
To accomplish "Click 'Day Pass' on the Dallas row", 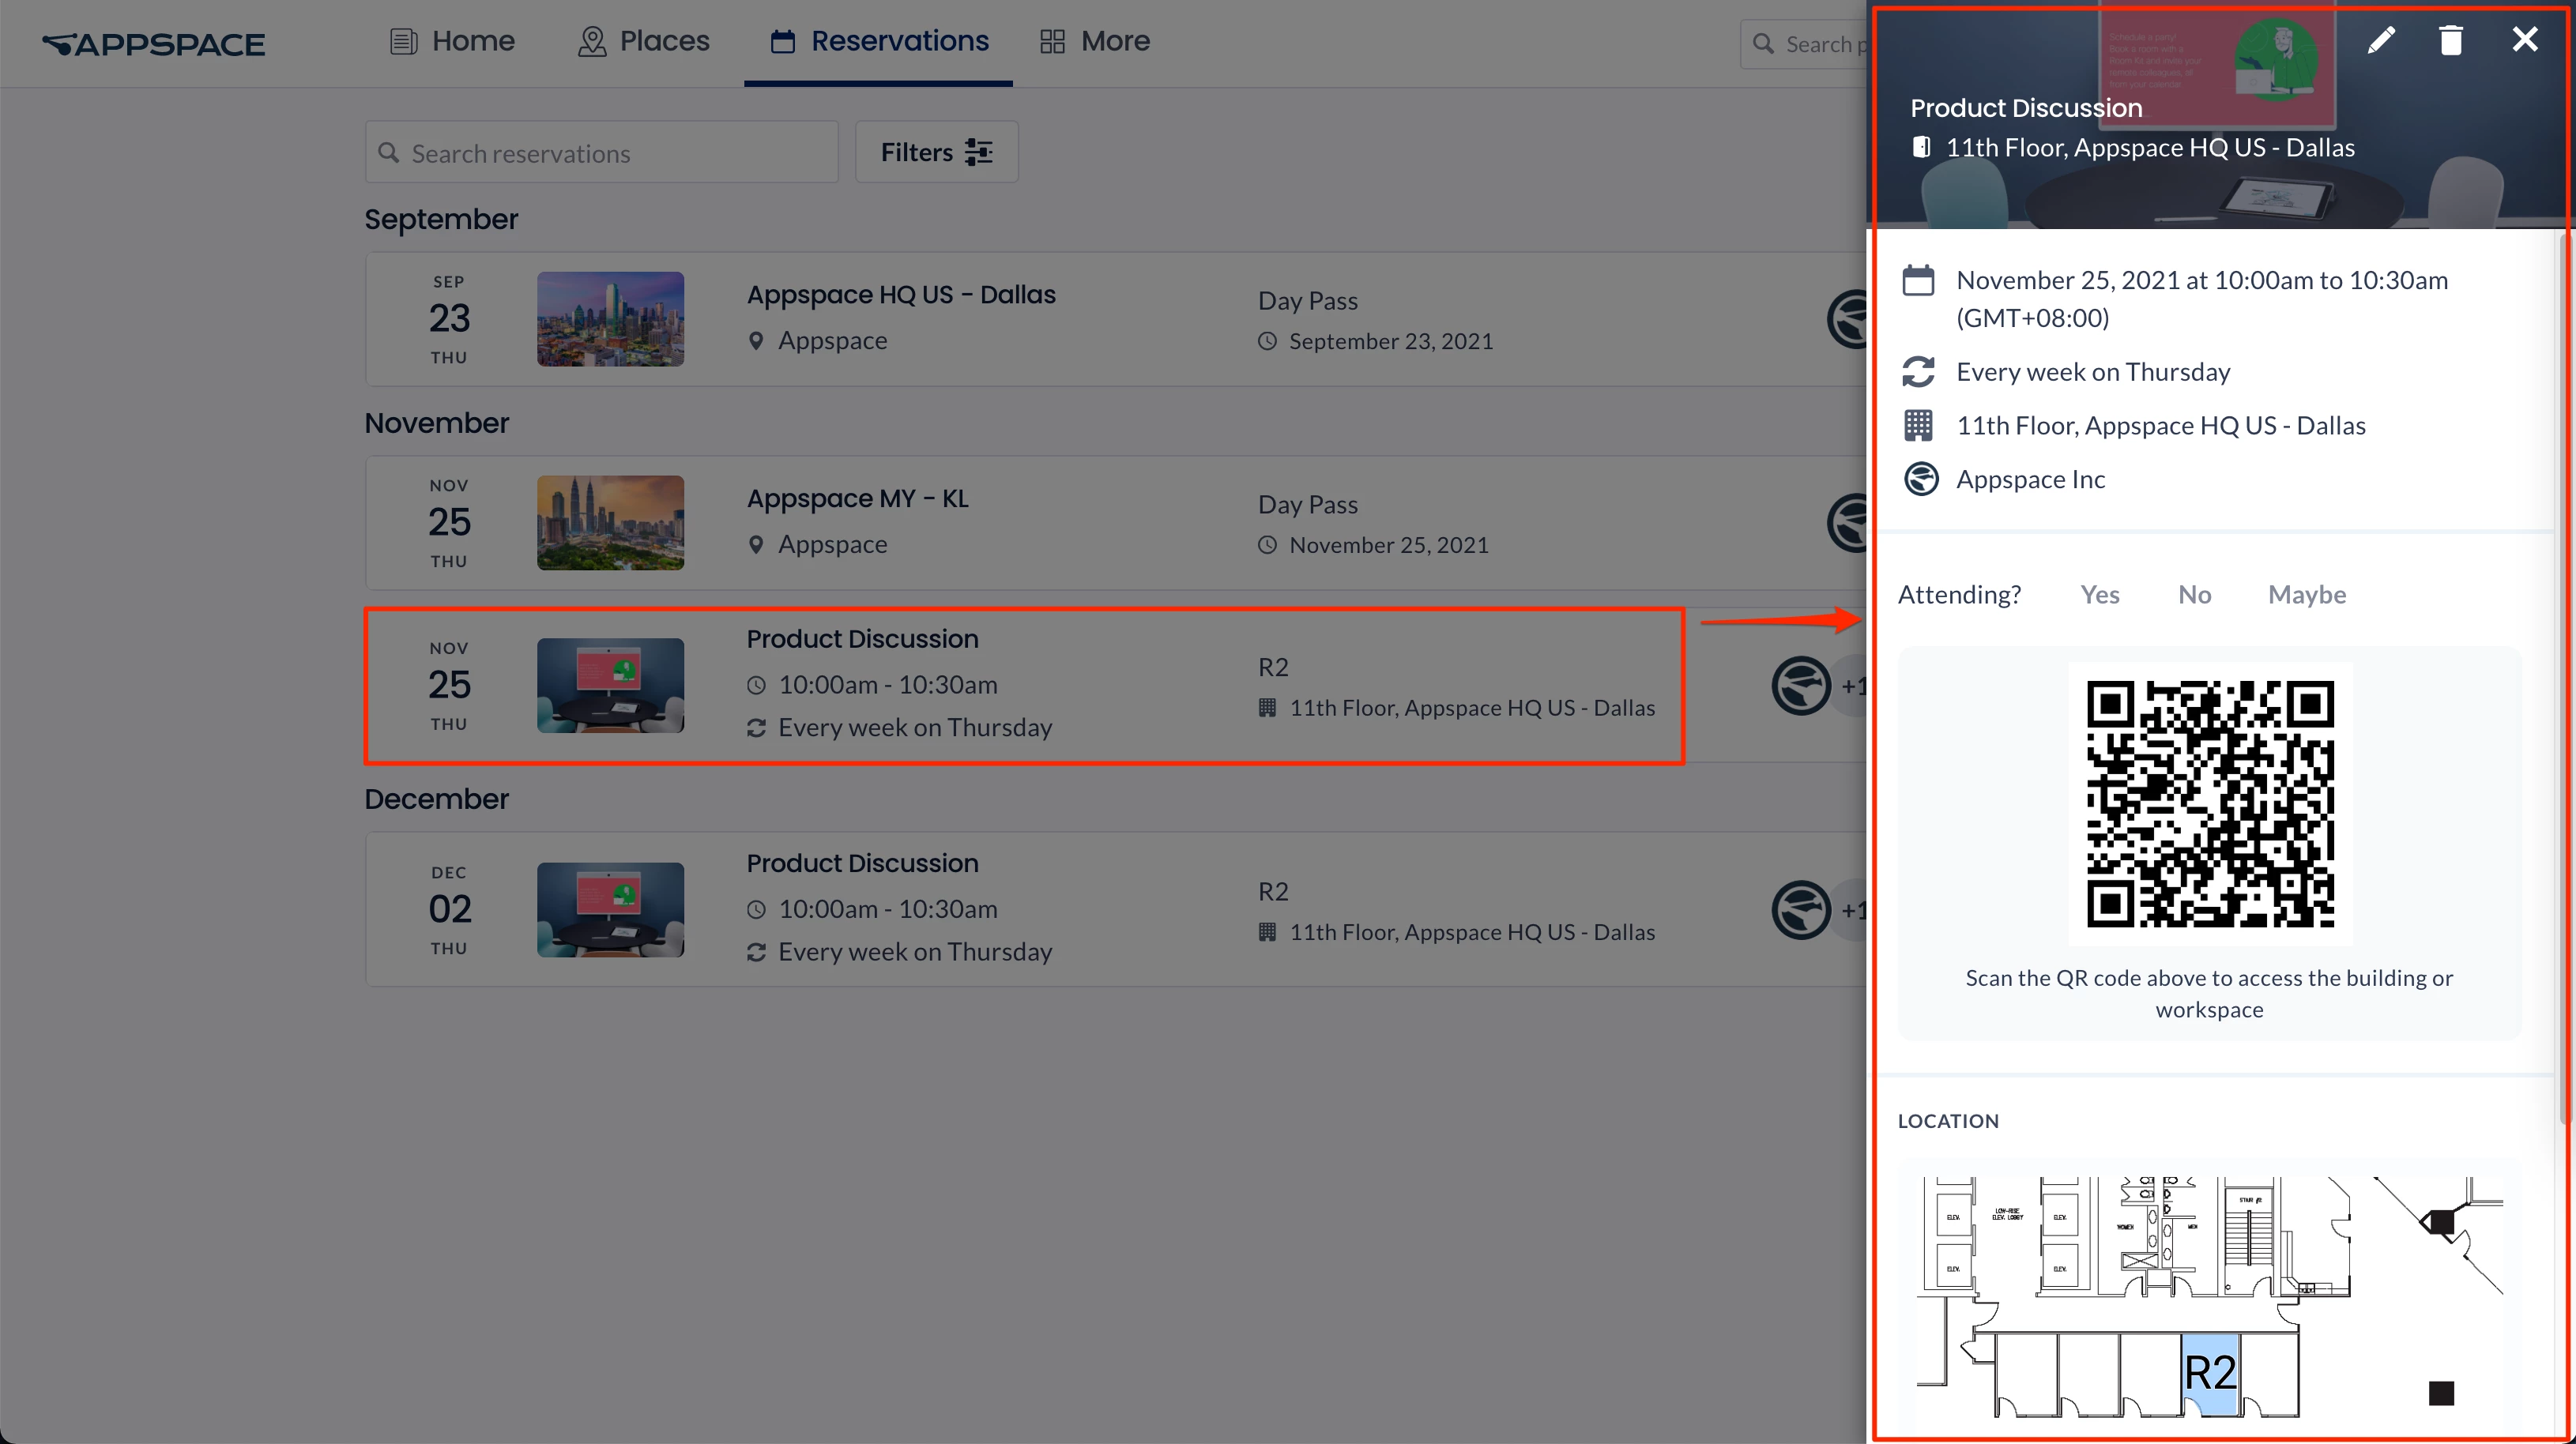I will point(1307,301).
